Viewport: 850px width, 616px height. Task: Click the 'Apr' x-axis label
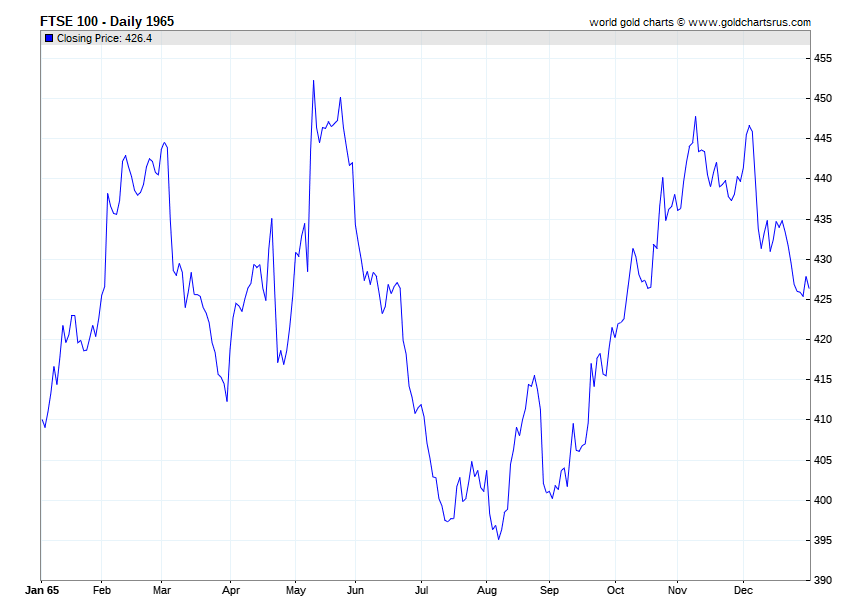[x=230, y=590]
